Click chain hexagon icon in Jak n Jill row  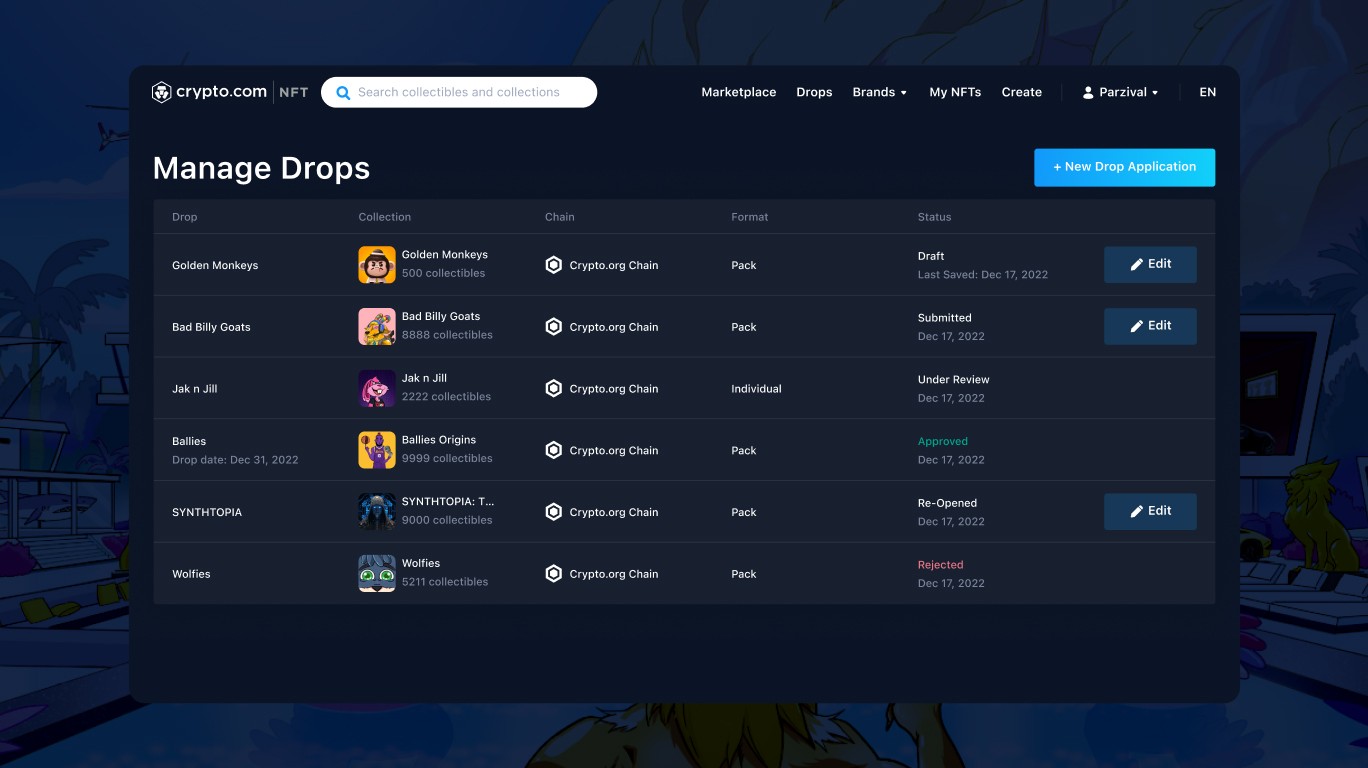(554, 389)
